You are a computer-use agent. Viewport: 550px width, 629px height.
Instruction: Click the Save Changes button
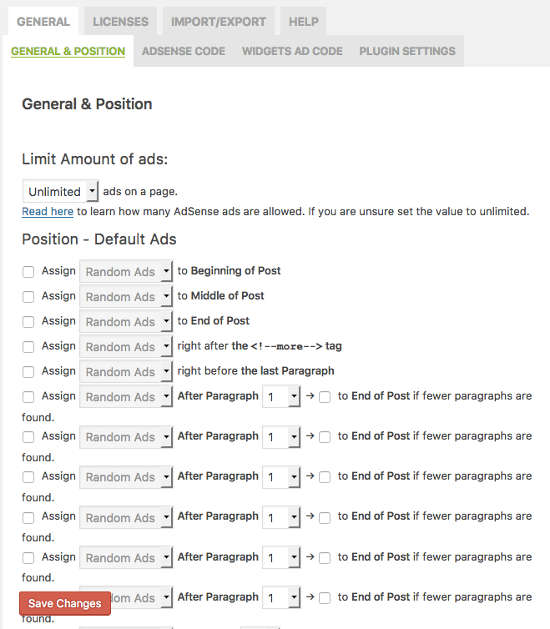click(x=65, y=603)
